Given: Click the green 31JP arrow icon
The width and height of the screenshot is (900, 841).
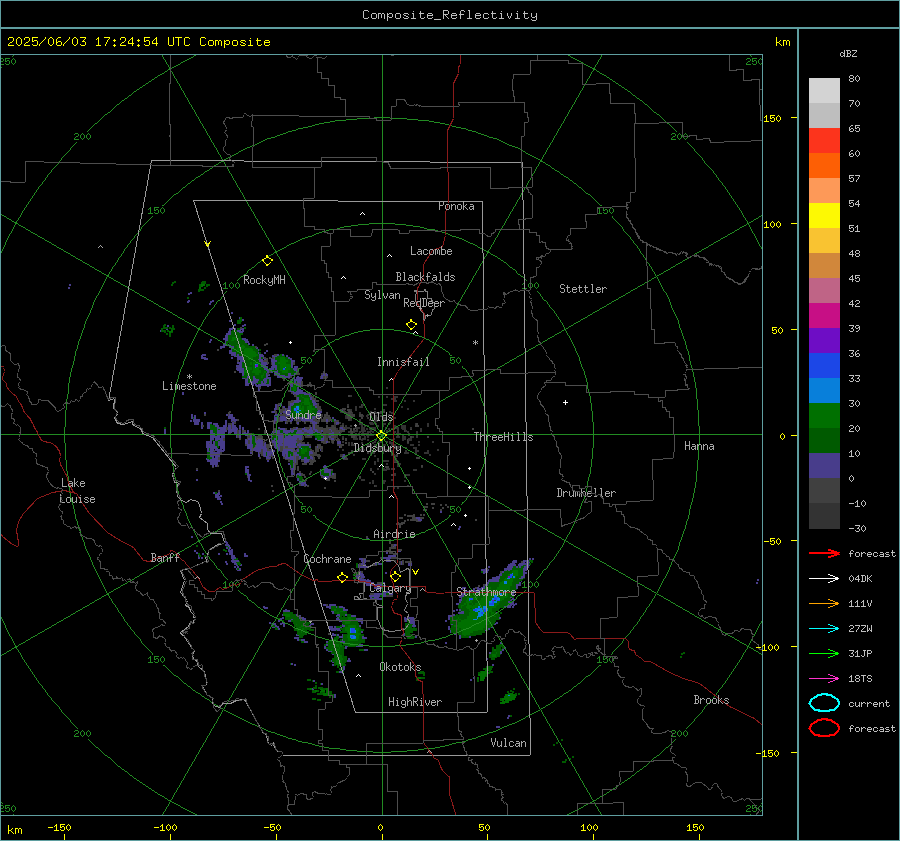Looking at the screenshot, I should tap(824, 653).
